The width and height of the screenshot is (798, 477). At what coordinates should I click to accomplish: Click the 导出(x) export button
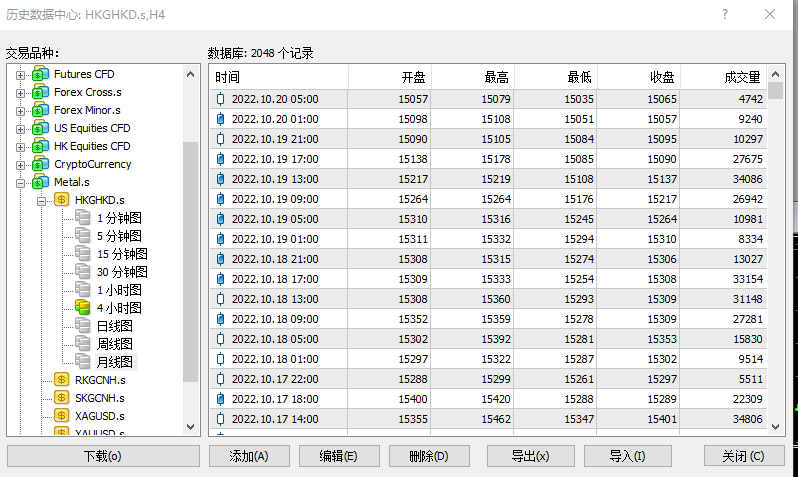click(x=529, y=456)
